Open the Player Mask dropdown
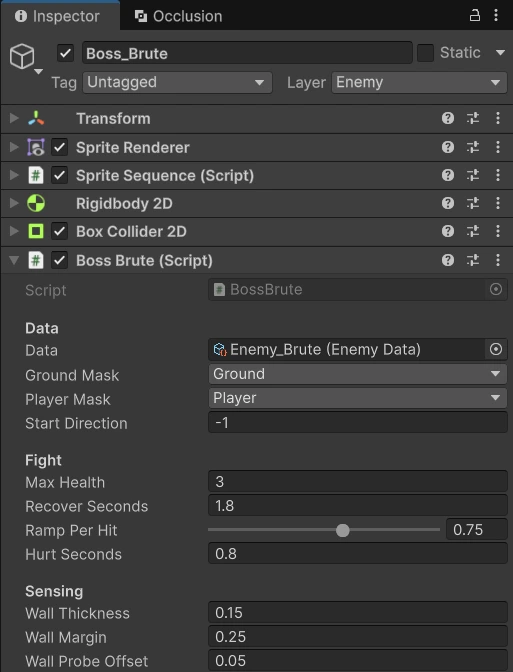Screen dimensions: 513x672 coord(357,398)
